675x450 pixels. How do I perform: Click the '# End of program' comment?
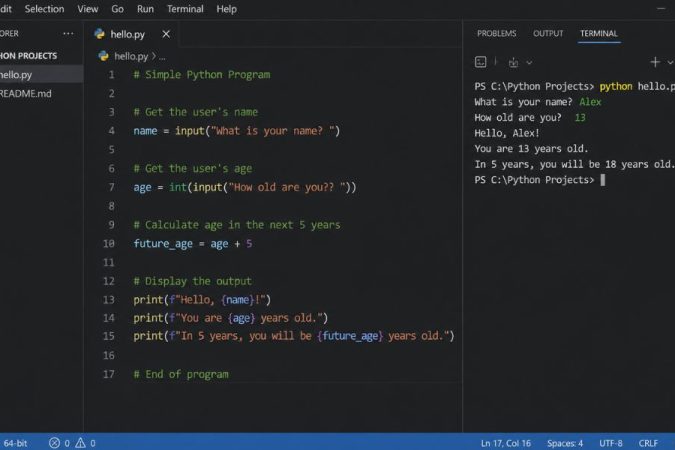[x=181, y=374]
